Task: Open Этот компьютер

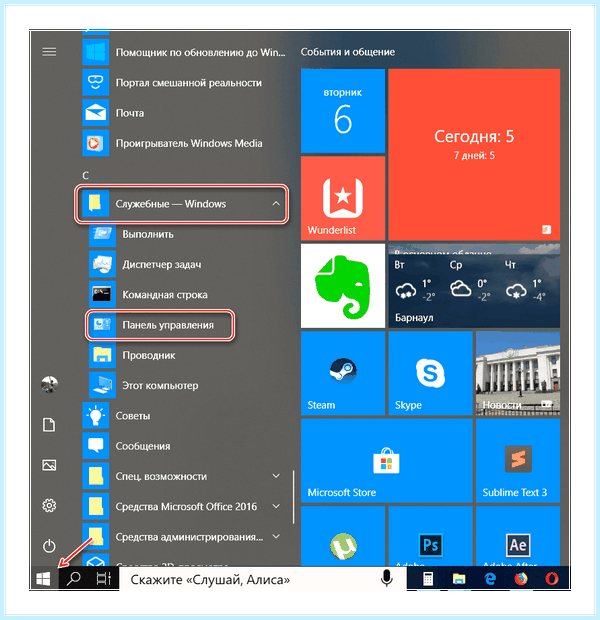Action: [x=187, y=386]
